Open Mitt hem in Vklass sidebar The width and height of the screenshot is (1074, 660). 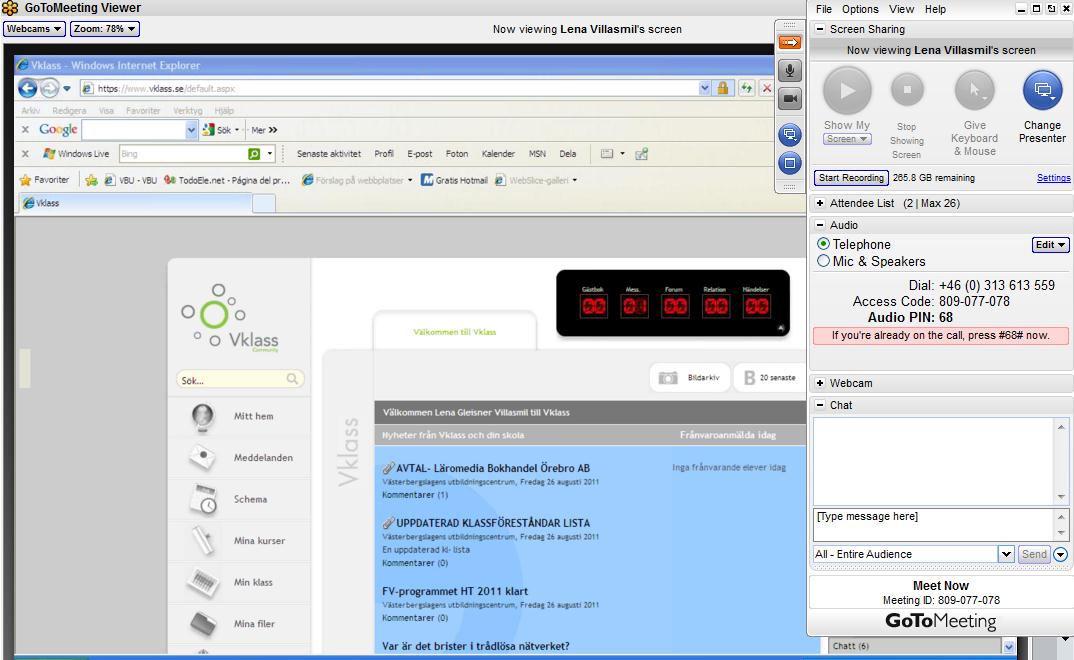[x=238, y=416]
